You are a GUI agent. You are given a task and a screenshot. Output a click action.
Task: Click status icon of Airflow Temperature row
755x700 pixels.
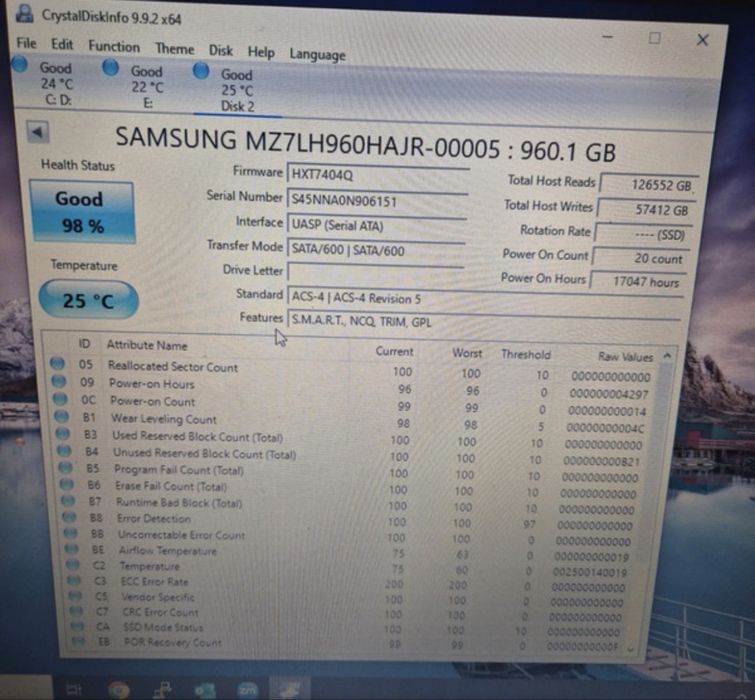coord(72,549)
